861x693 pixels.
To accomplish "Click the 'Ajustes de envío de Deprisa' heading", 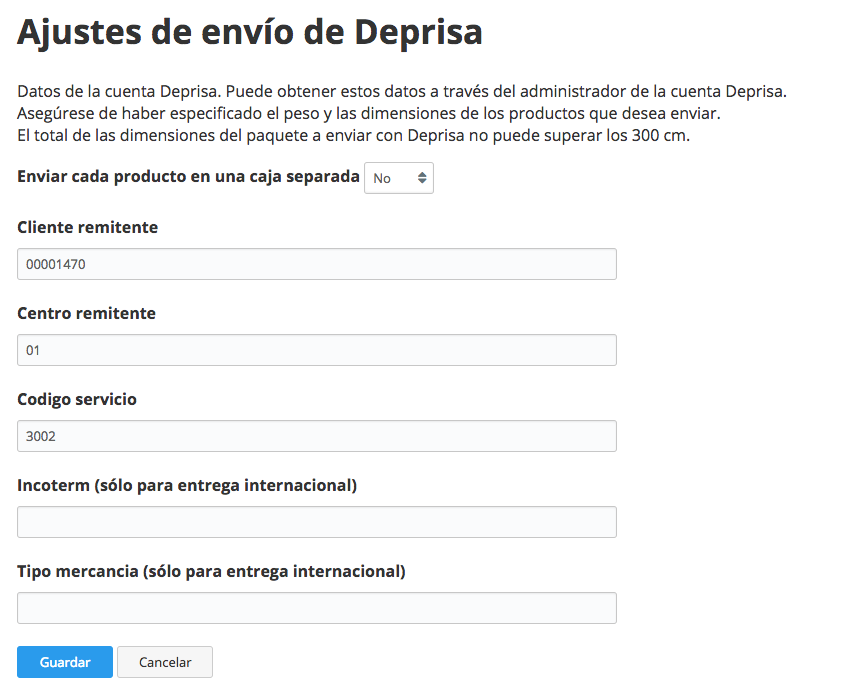I will click(x=250, y=32).
